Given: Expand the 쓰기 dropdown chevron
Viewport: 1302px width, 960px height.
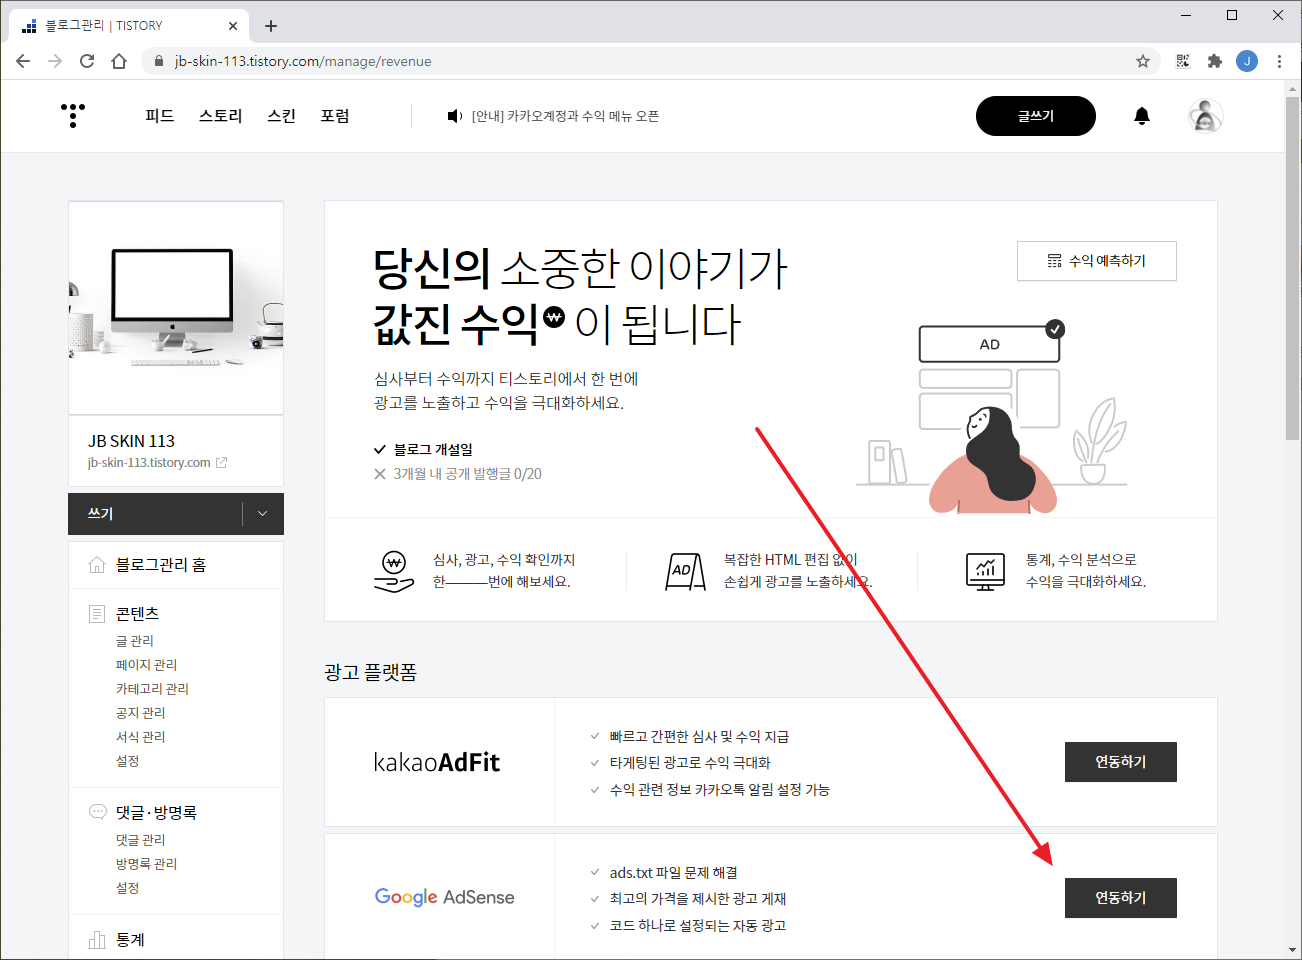Looking at the screenshot, I should 263,513.
